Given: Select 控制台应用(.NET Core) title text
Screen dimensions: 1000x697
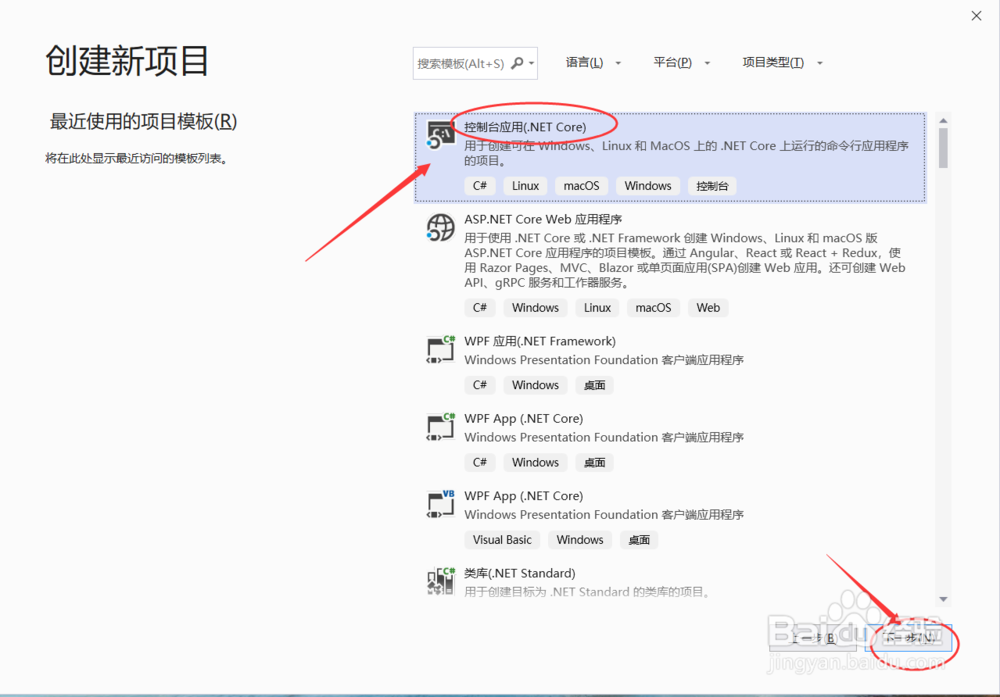Looking at the screenshot, I should click(x=525, y=127).
